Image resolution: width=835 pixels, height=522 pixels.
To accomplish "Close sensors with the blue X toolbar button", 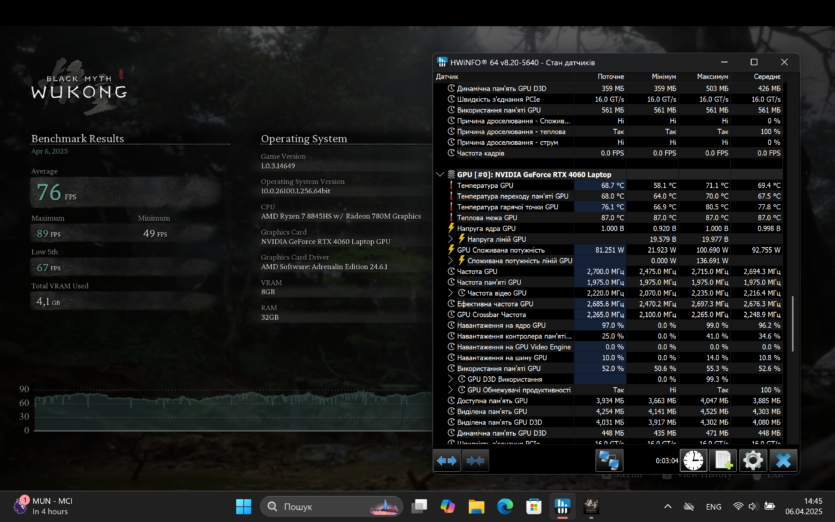I will (x=783, y=460).
